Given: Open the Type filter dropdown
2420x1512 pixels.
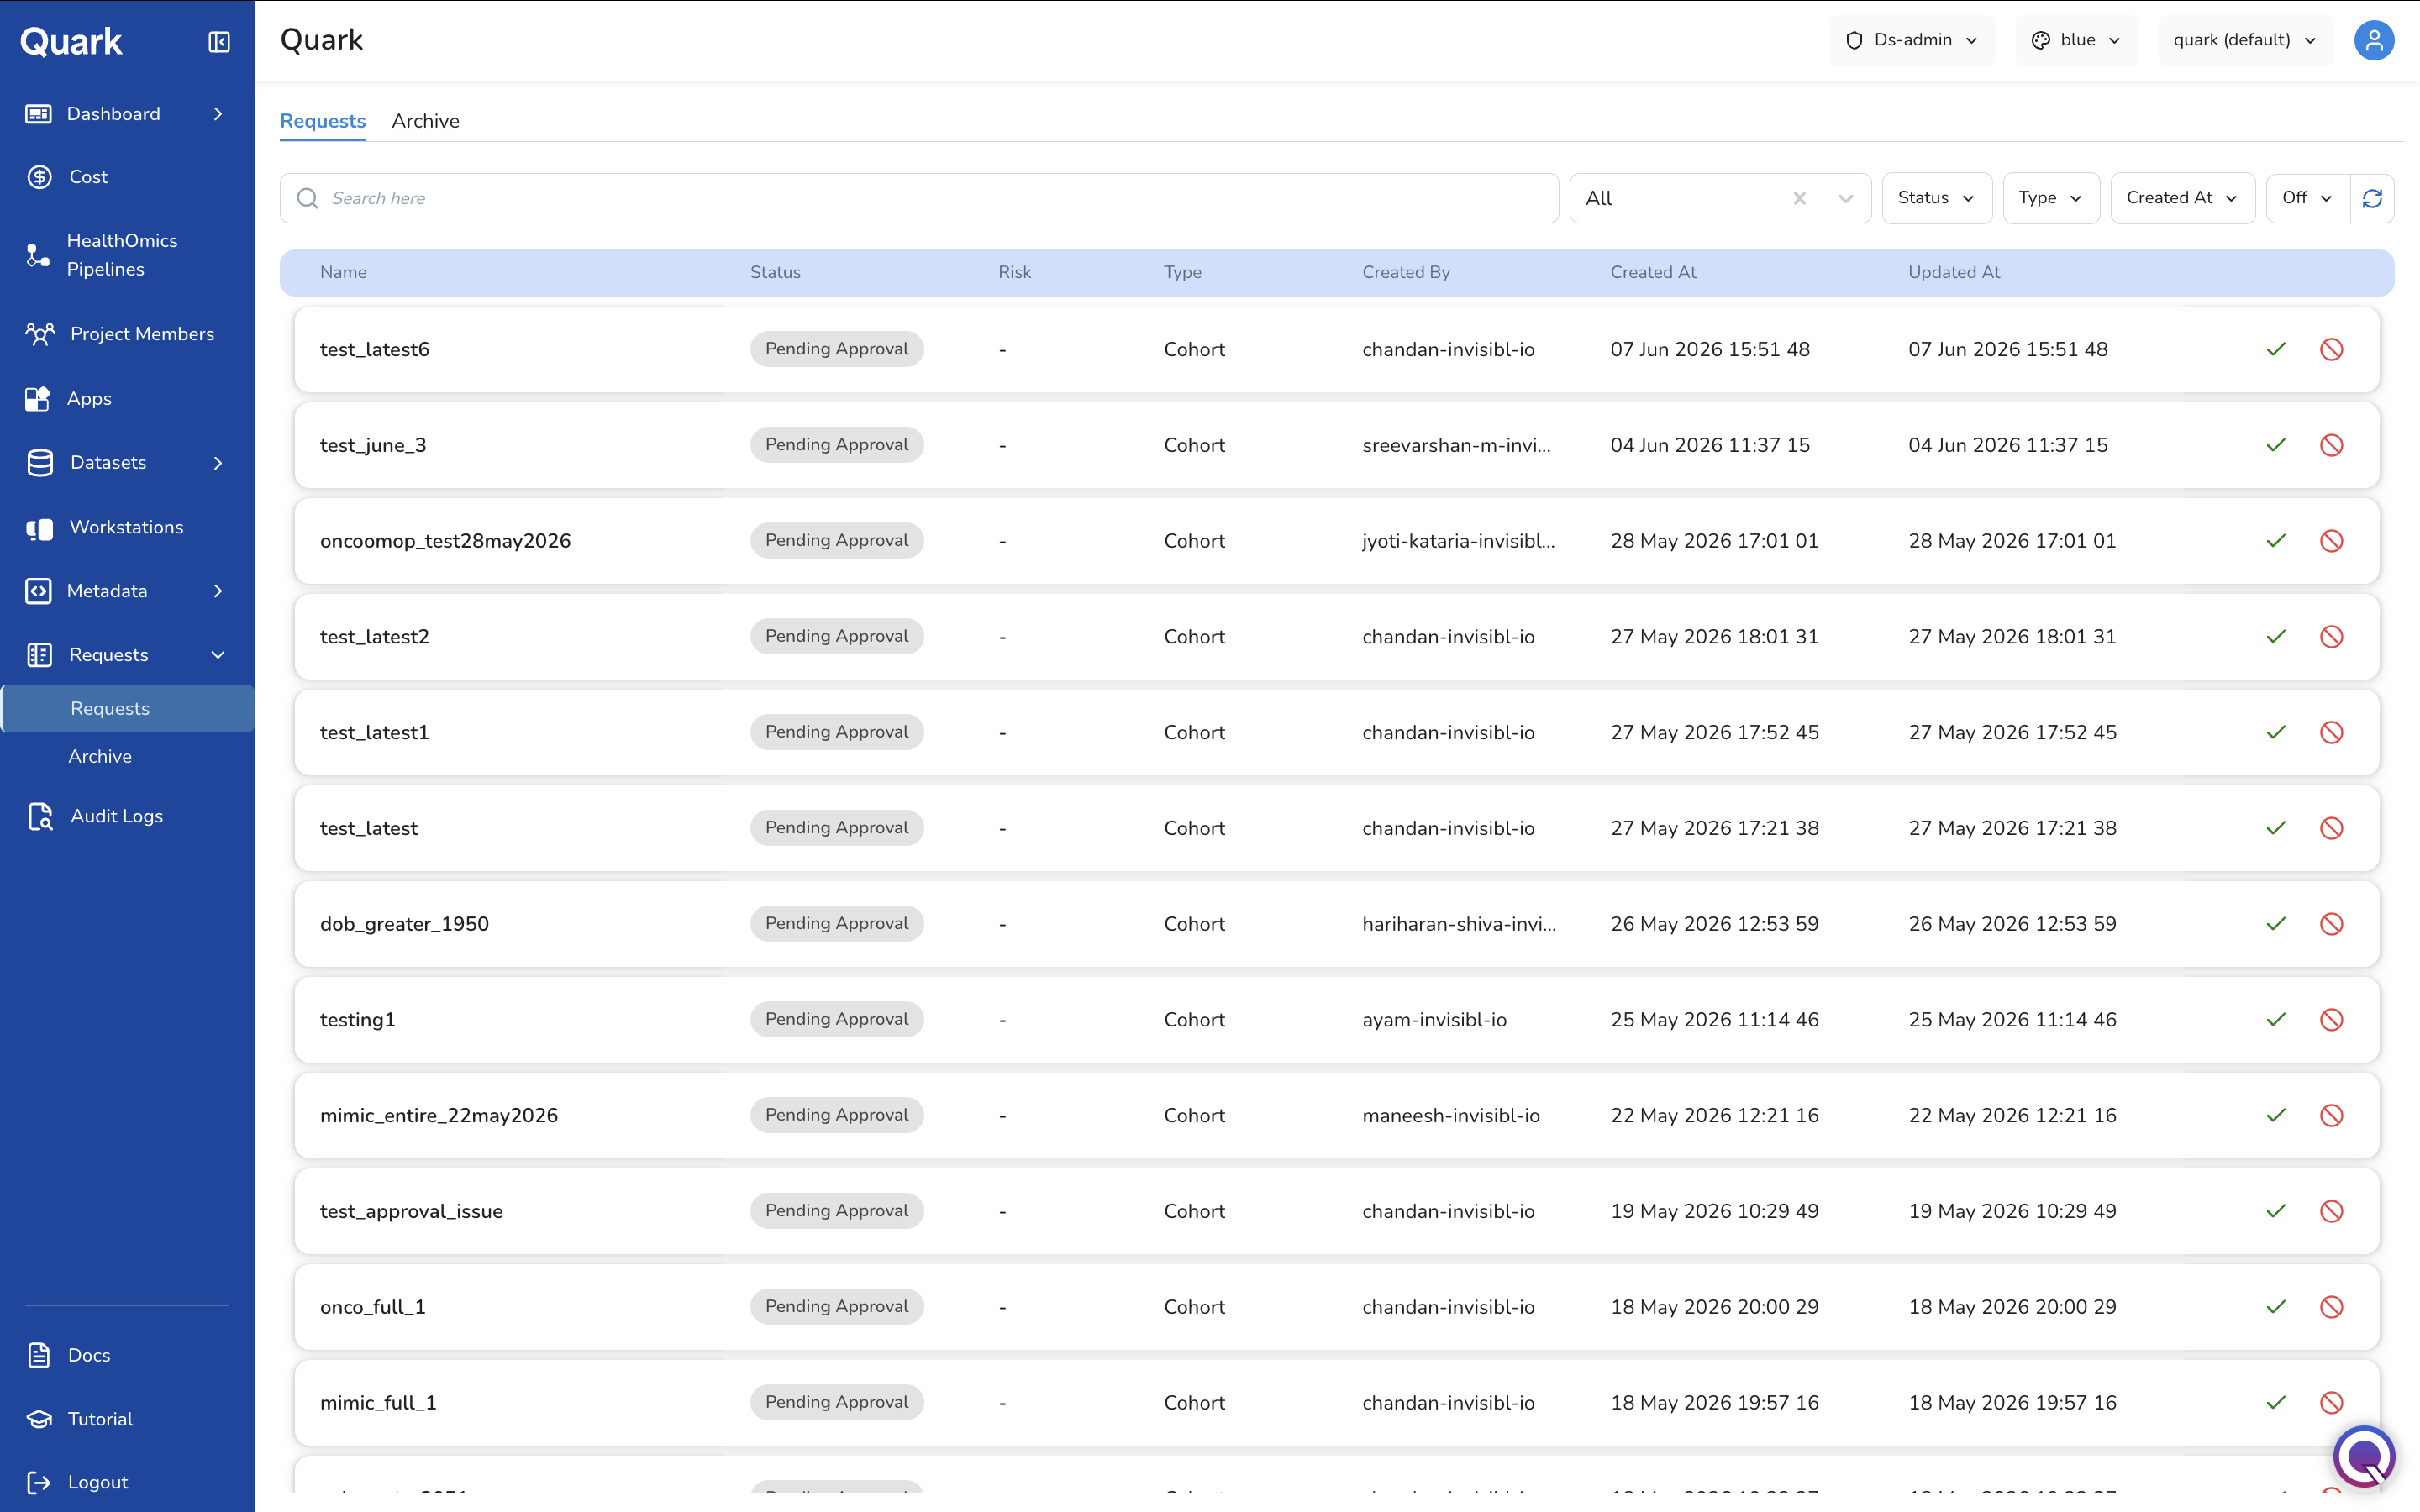Looking at the screenshot, I should point(2050,198).
